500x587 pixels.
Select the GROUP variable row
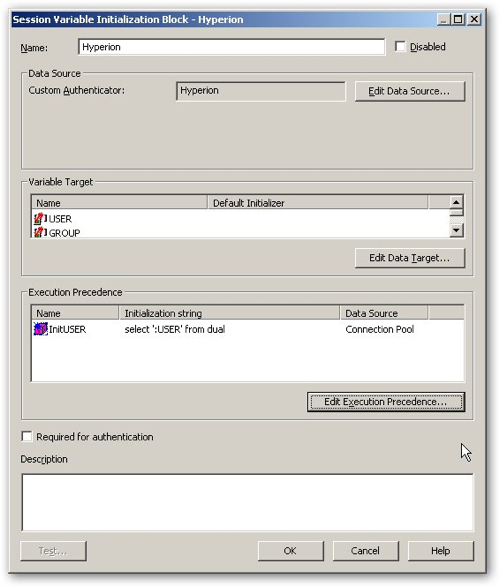[x=241, y=232]
